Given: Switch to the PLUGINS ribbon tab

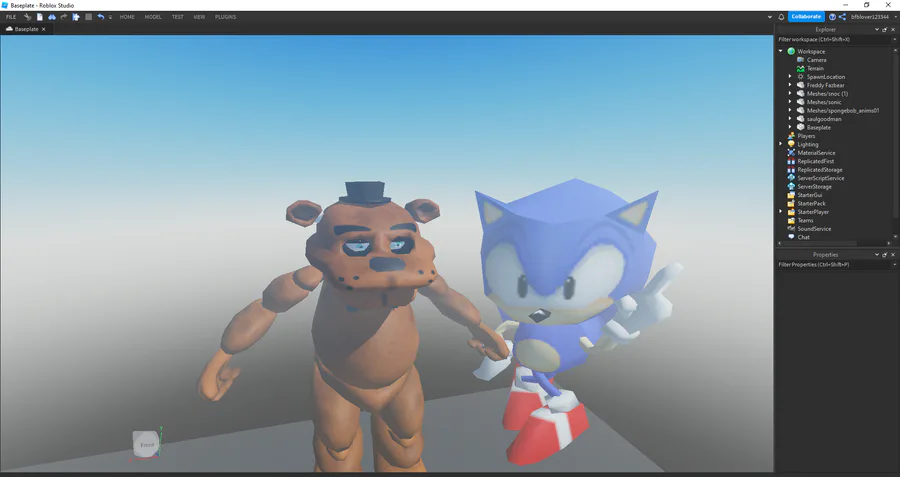Looking at the screenshot, I should pyautogui.click(x=226, y=17).
